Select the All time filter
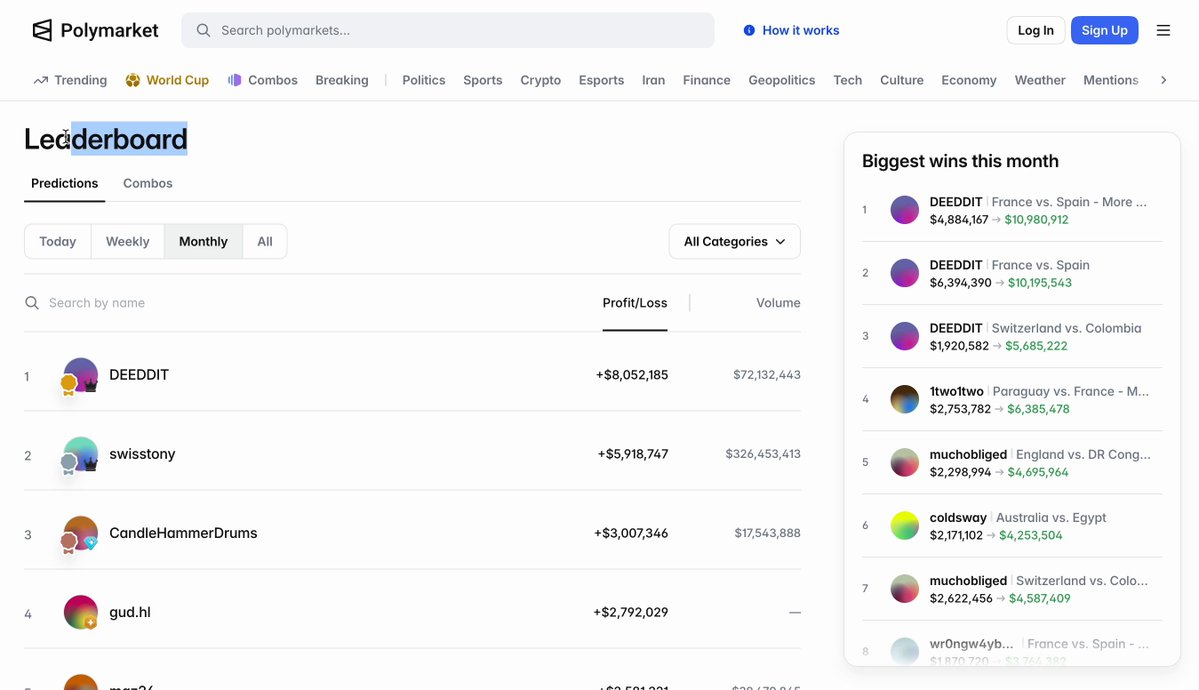The height and width of the screenshot is (690, 1199). (265, 242)
